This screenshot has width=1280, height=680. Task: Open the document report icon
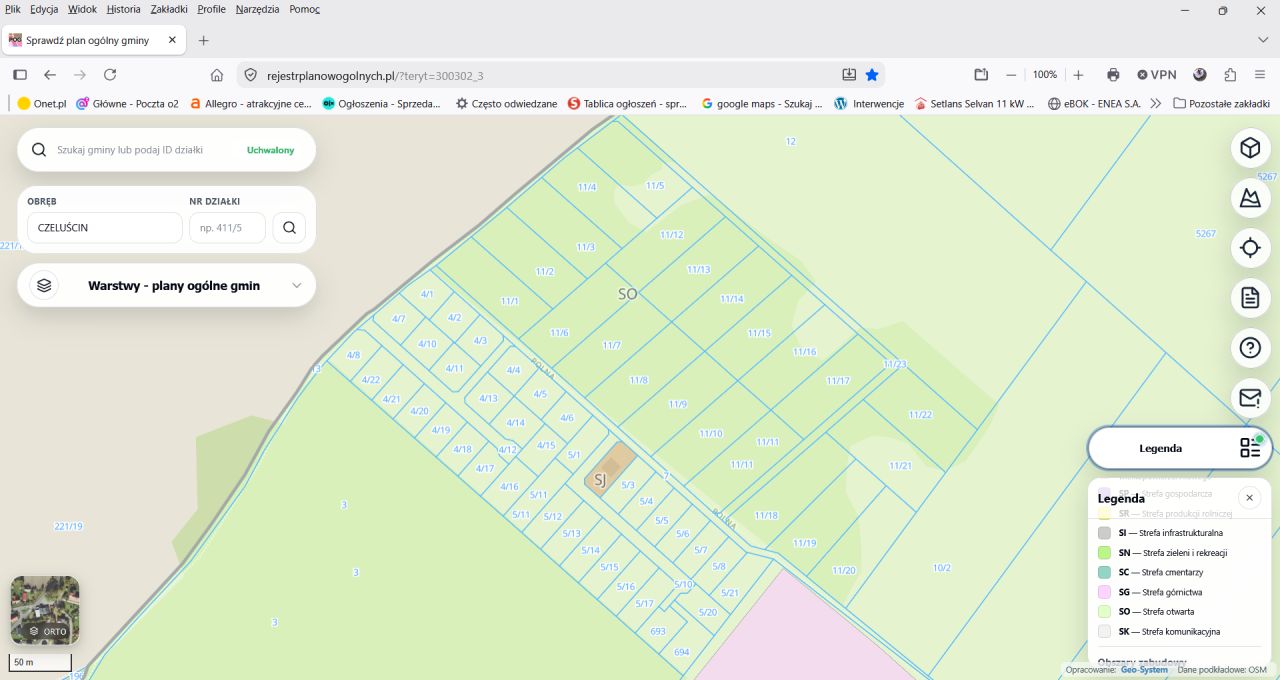point(1250,298)
